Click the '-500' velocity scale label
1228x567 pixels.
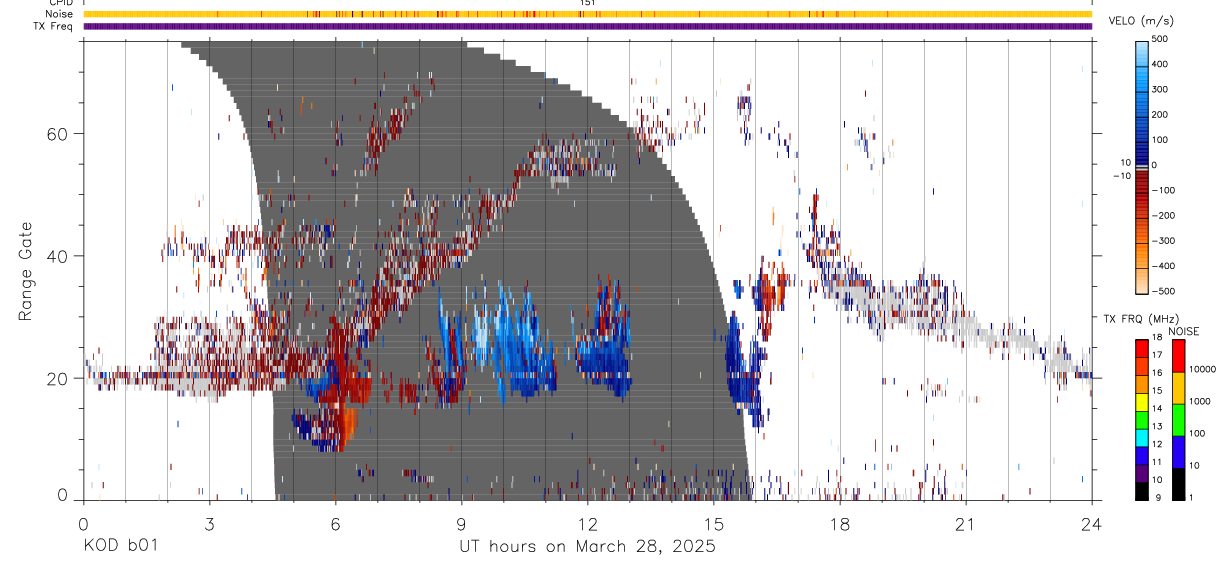coord(1163,292)
